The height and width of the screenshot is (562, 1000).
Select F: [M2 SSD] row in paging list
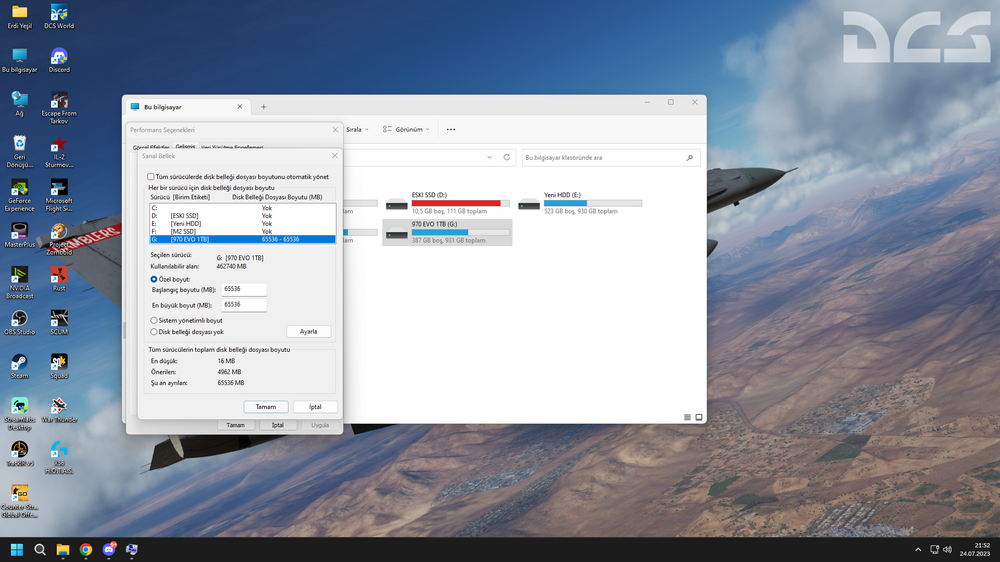242,232
